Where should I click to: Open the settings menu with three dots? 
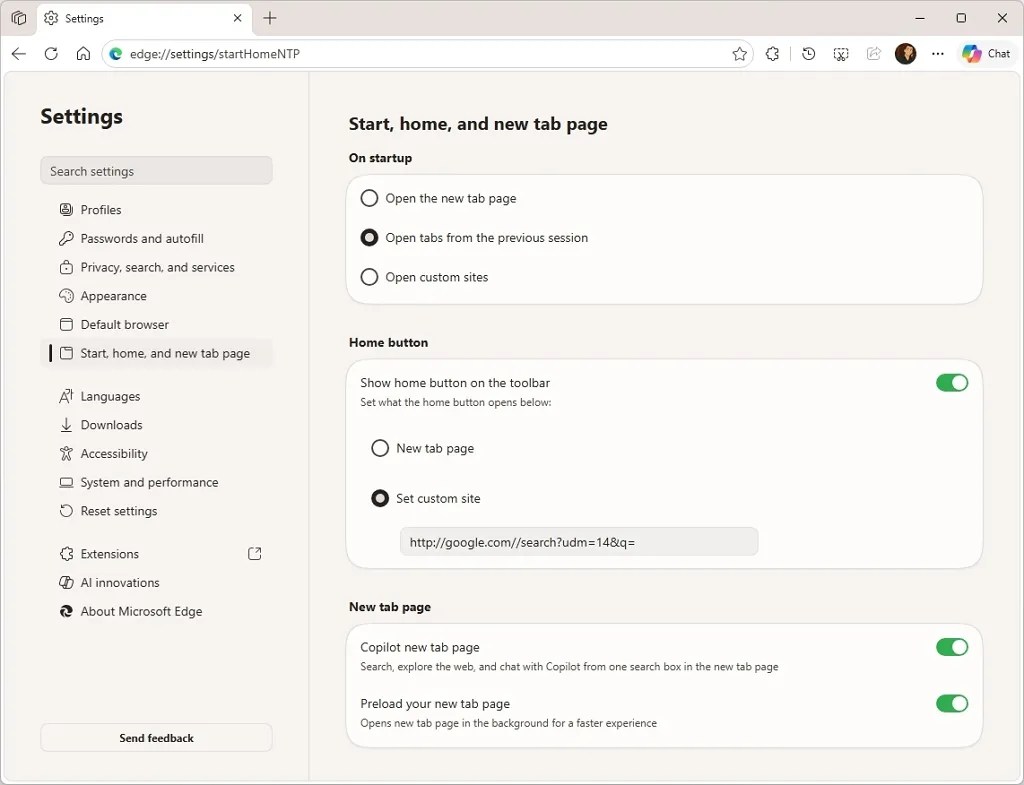pos(937,53)
